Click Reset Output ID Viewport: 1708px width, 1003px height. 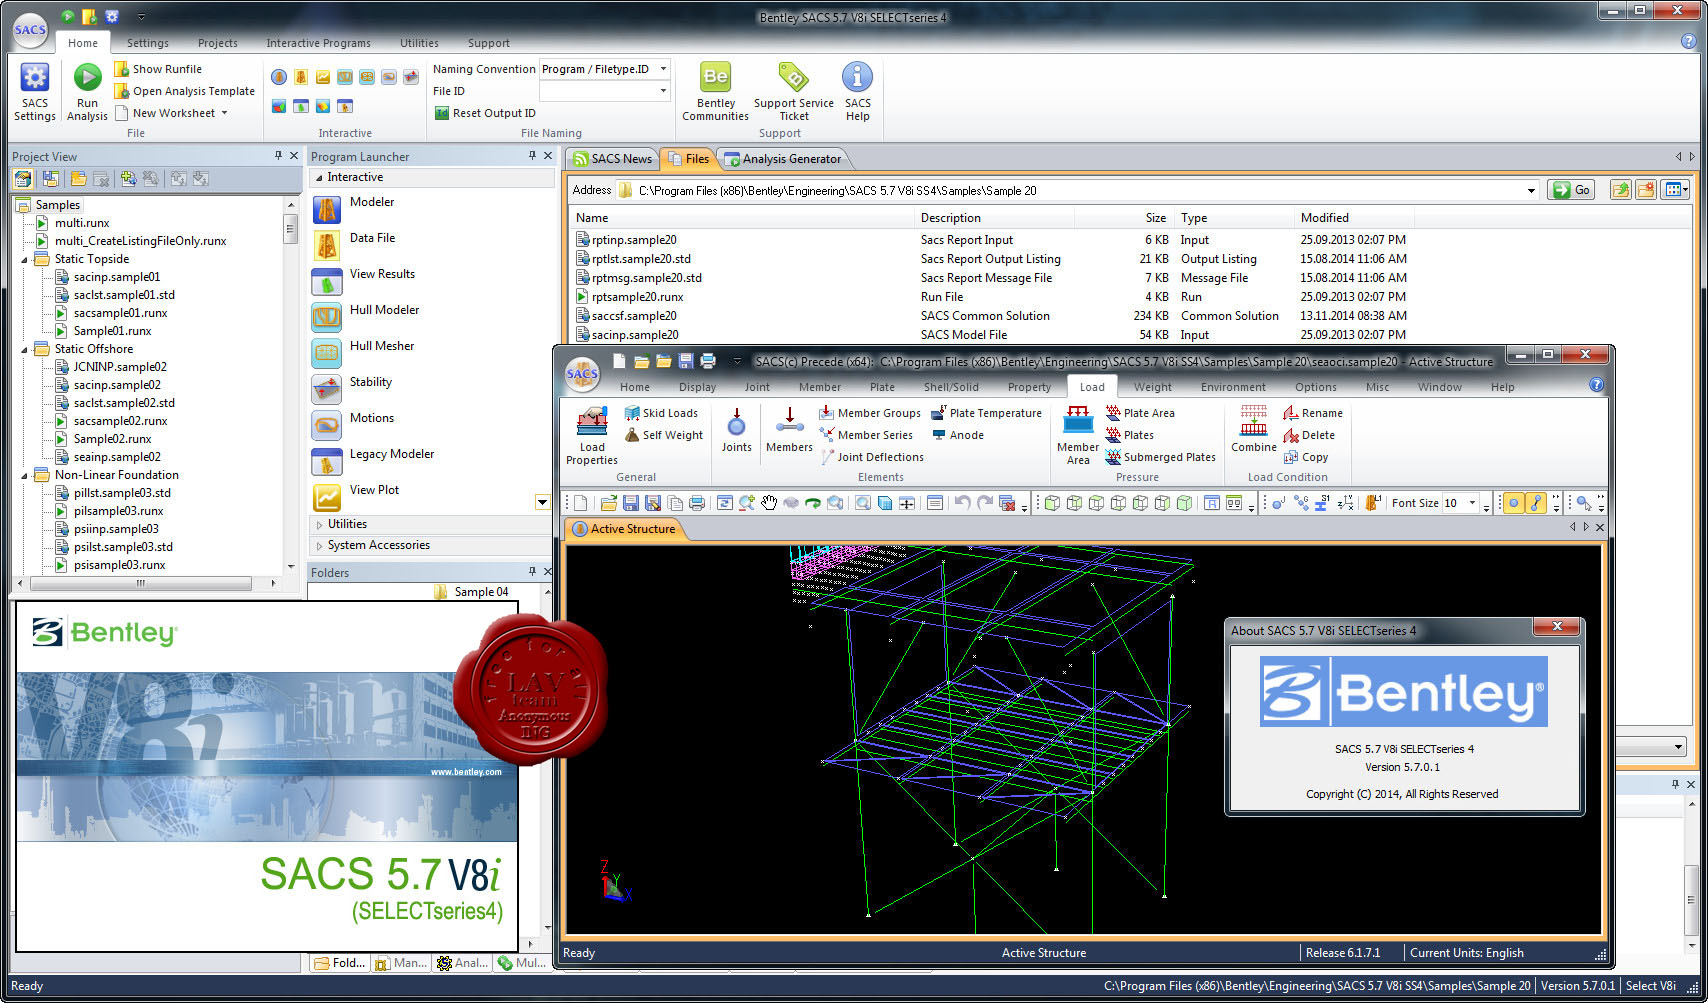click(x=485, y=113)
